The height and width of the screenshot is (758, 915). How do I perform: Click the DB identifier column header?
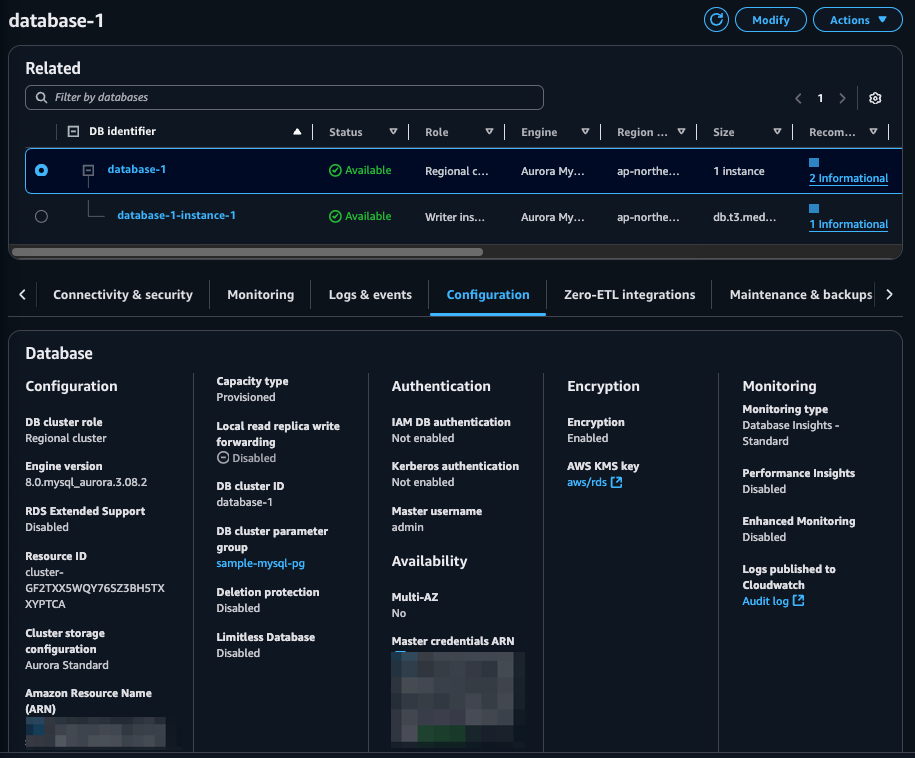click(x=123, y=131)
